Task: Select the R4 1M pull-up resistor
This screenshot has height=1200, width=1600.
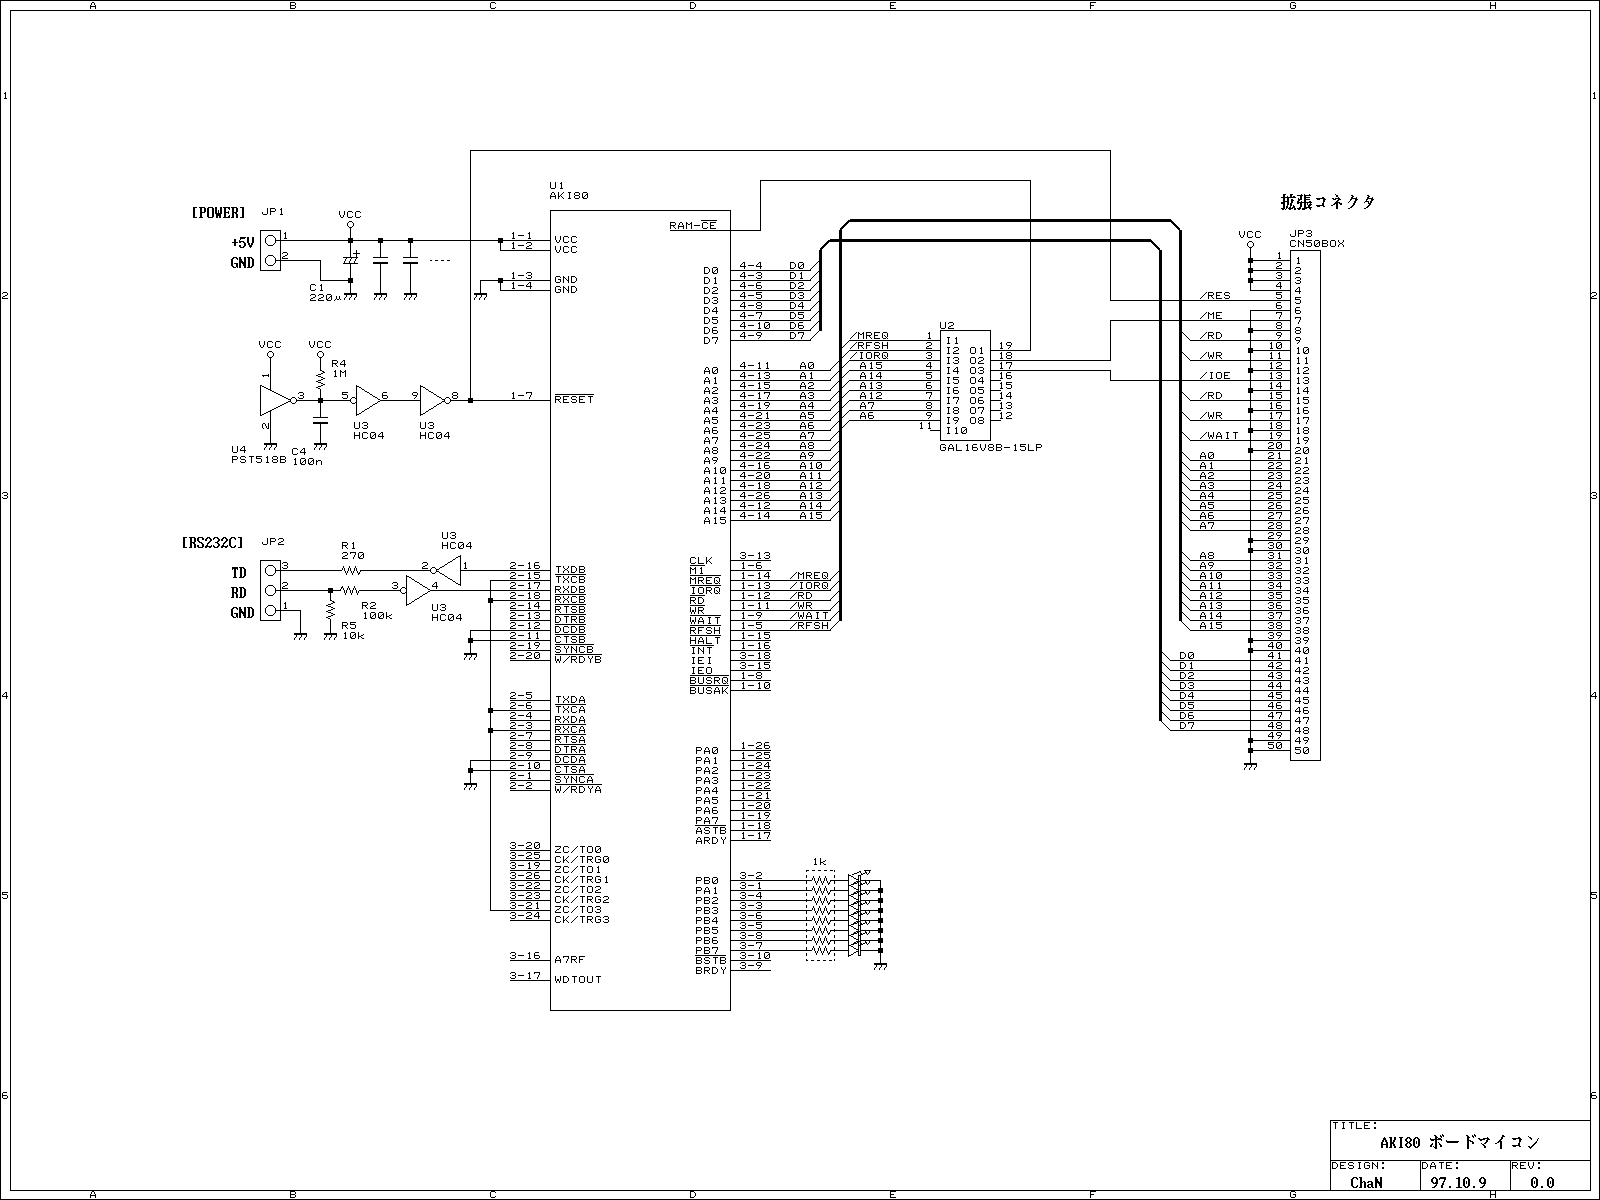Action: tap(320, 379)
